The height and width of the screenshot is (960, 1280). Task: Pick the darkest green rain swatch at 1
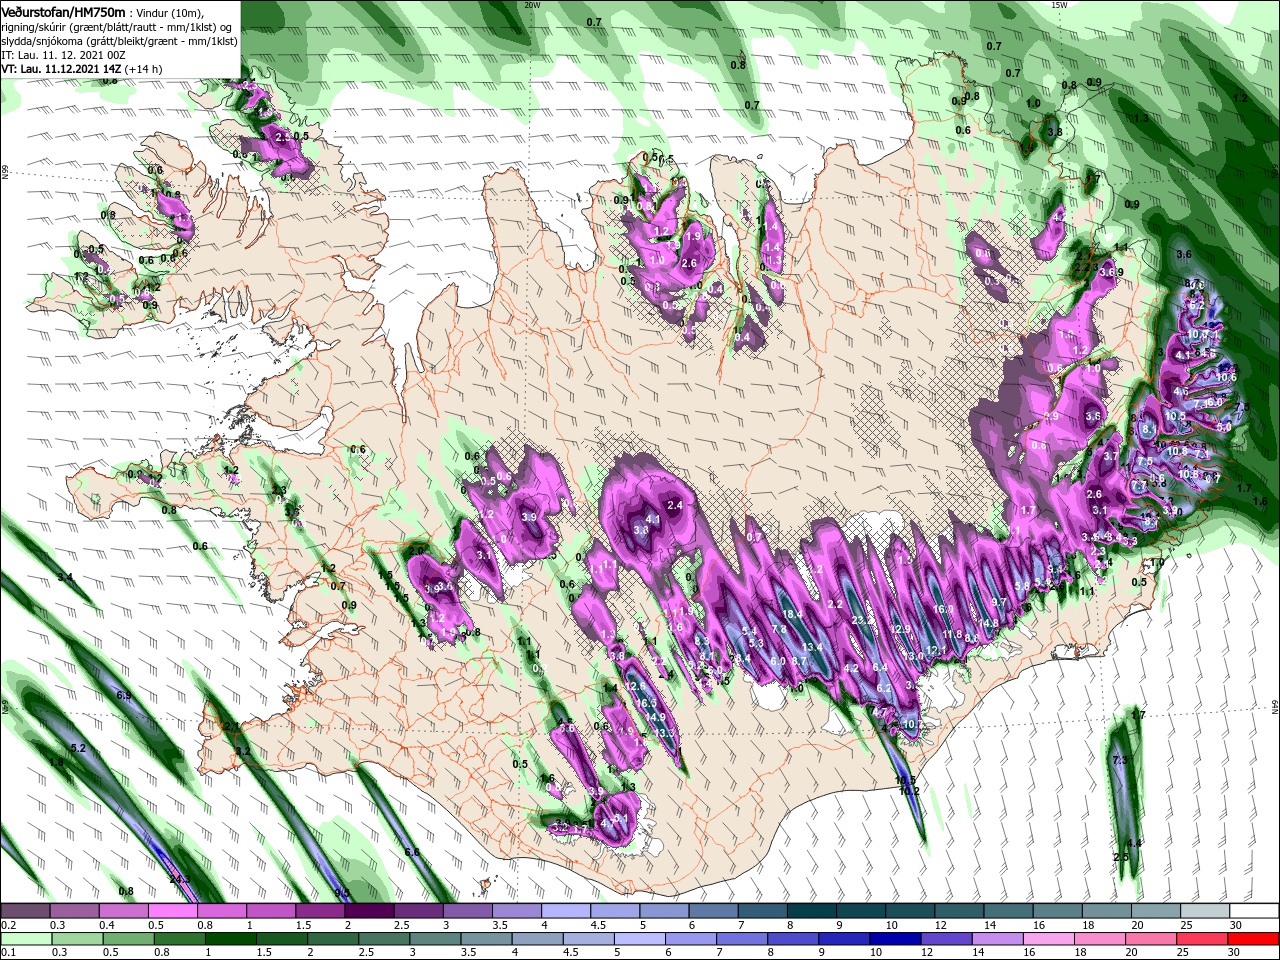(231, 939)
